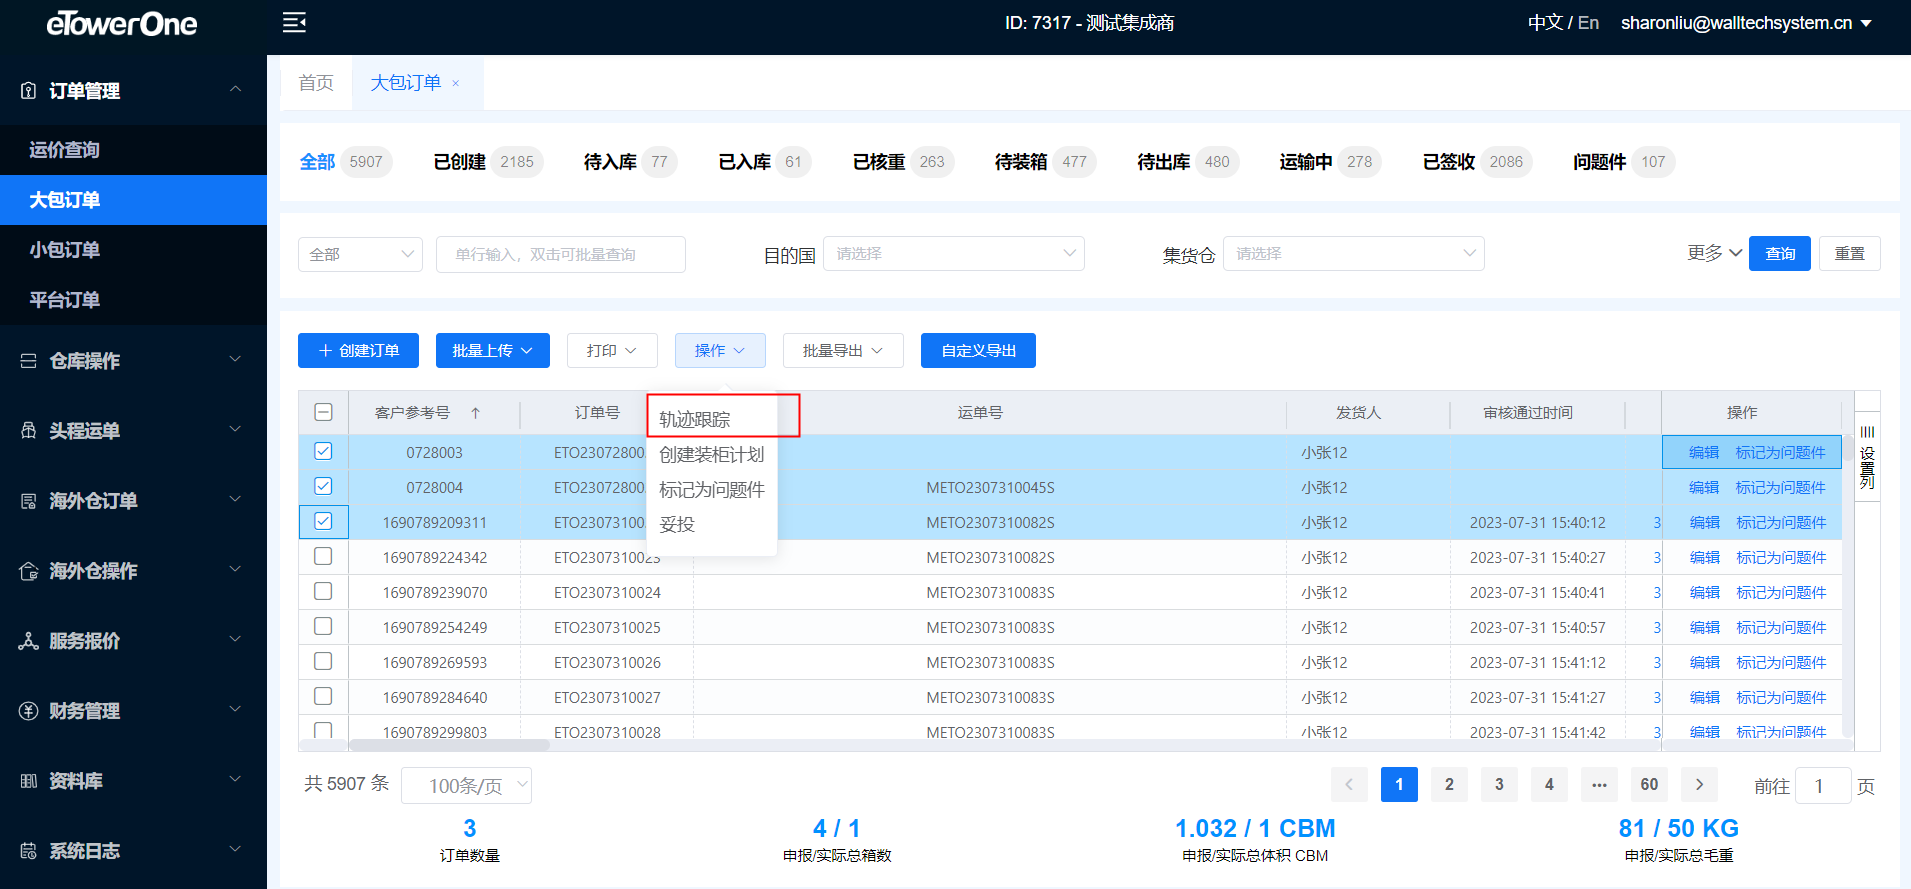
Task: Click the 服务报价 sidebar icon
Action: point(28,641)
